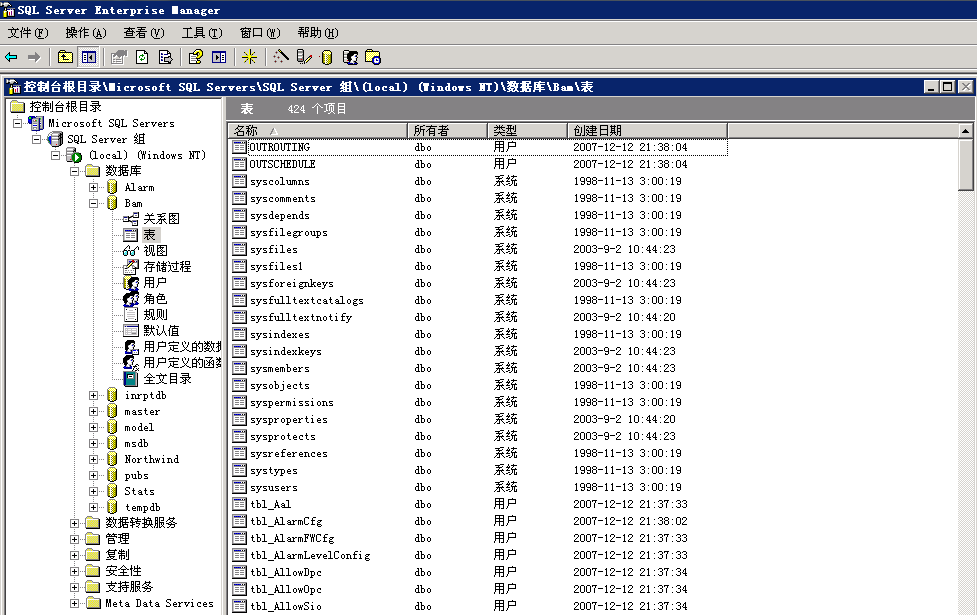Toggle the show/hide console tree icon

point(88,57)
